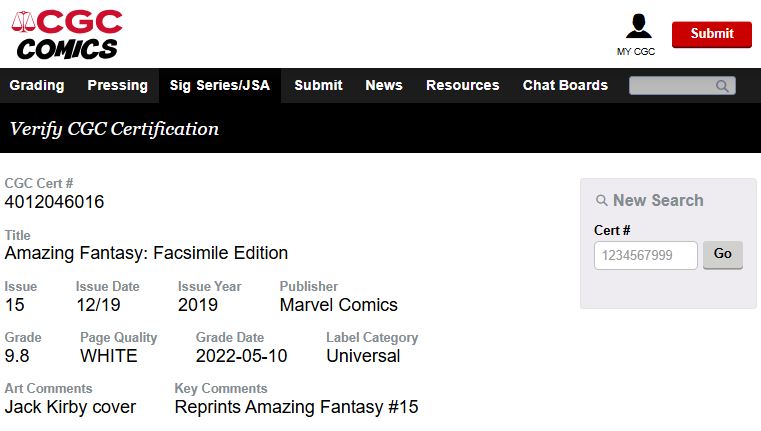Screen dimensions: 761x431
Task: Click the Amazing Fantasy: Facsimile Edition title
Action: (x=146, y=253)
